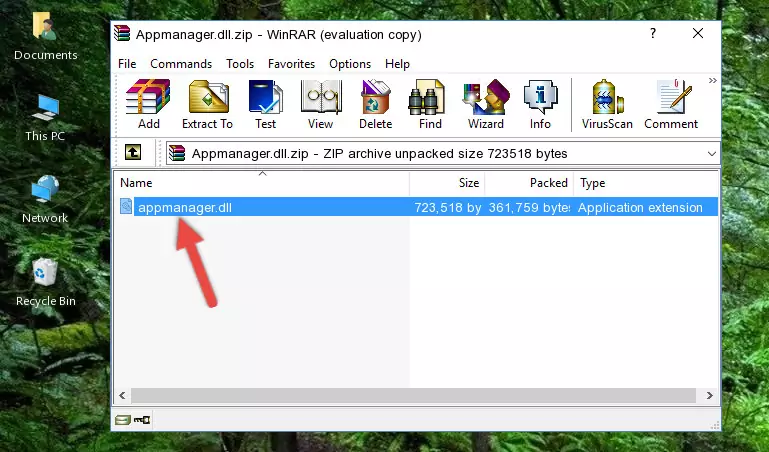
Task: Click the Delete toolbar icon
Action: click(x=376, y=104)
